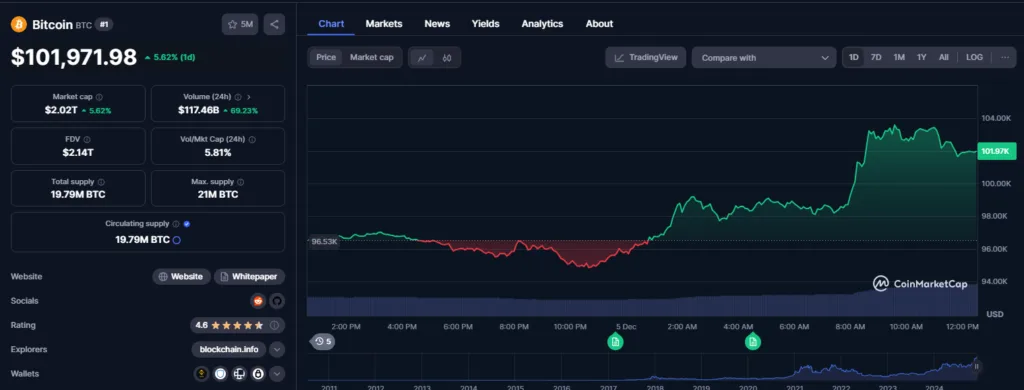This screenshot has width=1024, height=390.
Task: Open the Whitepaper link button
Action: click(x=249, y=276)
